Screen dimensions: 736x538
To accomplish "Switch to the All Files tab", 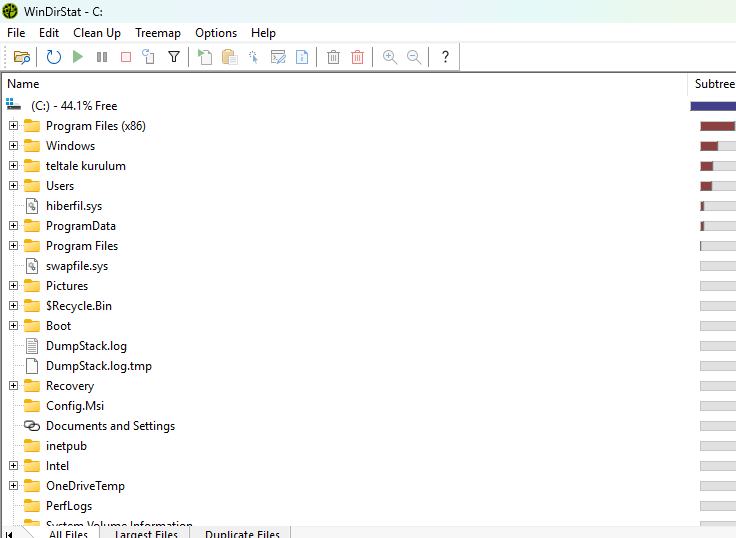I will [68, 533].
